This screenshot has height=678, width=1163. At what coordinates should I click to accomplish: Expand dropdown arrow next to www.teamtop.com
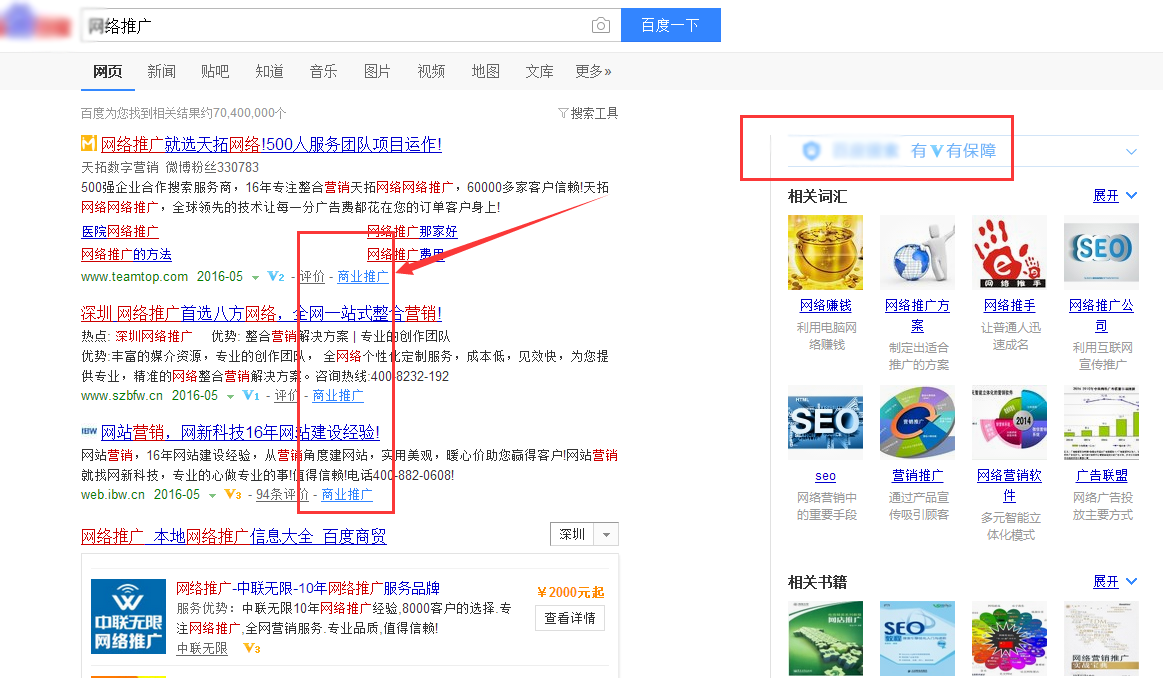click(x=255, y=277)
